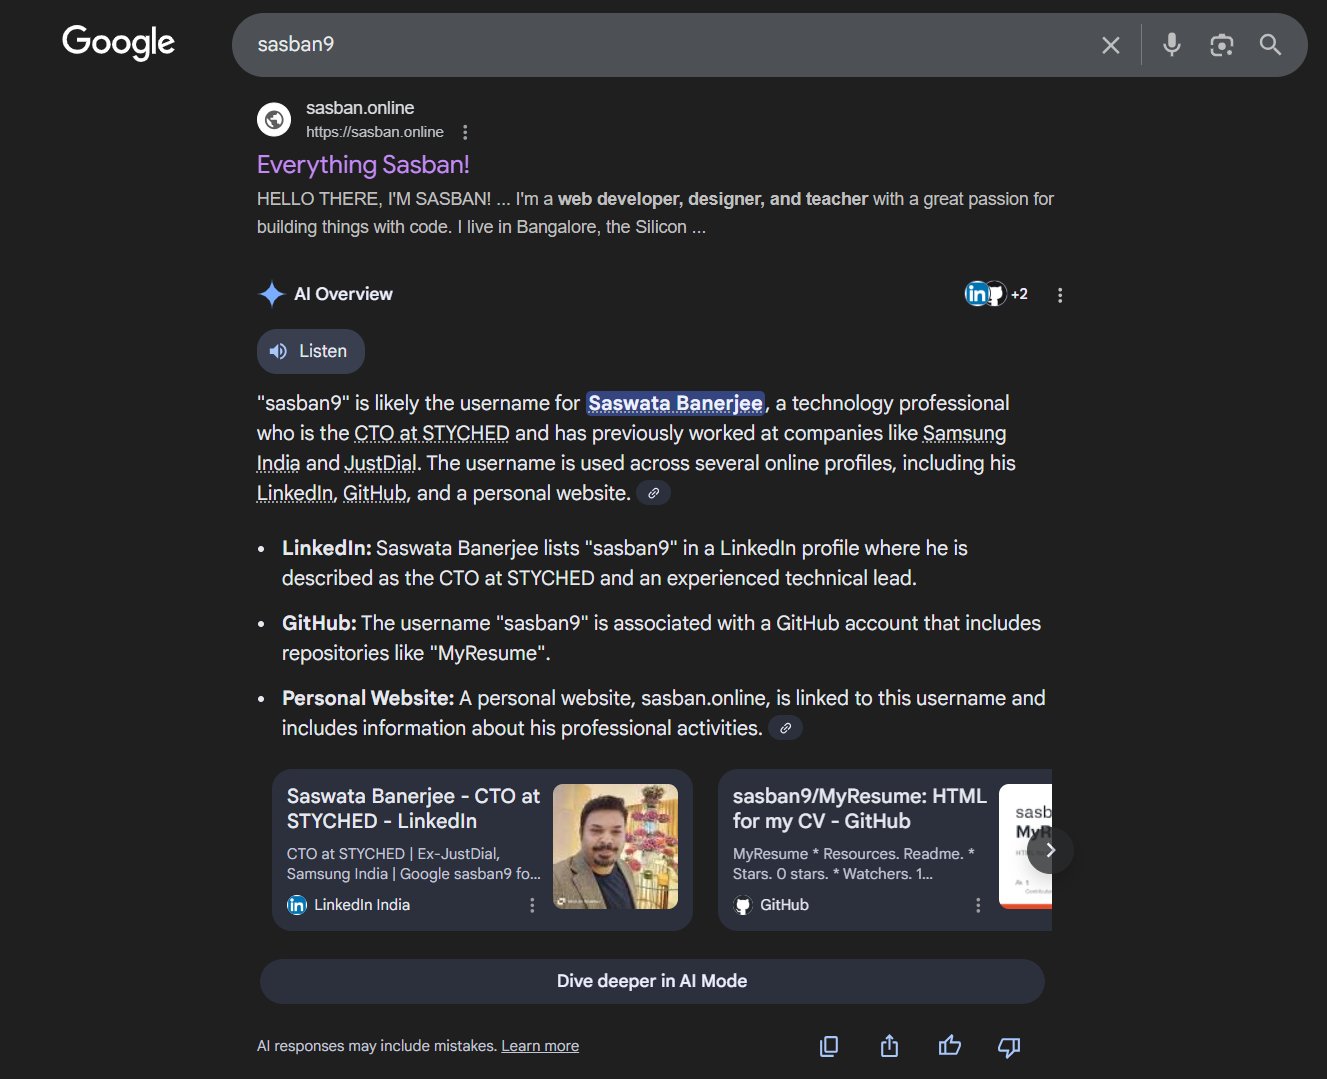Viewport: 1327px width, 1079px height.
Task: Open options menu on LinkedIn card
Action: 532,905
